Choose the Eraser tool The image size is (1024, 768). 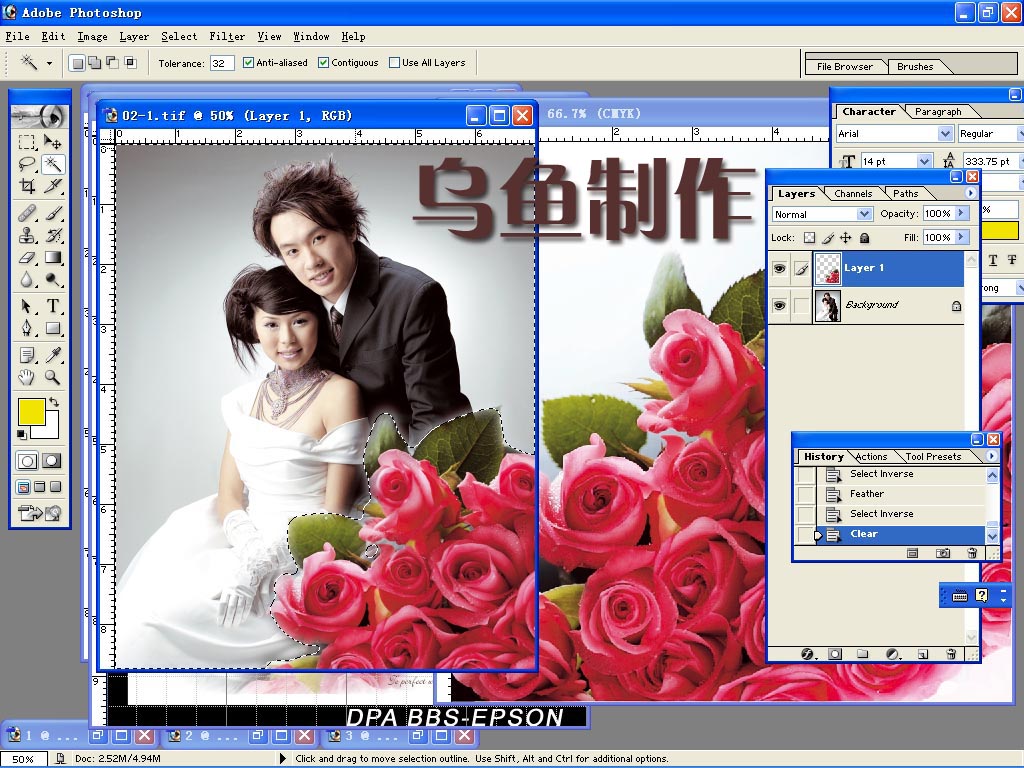point(27,257)
